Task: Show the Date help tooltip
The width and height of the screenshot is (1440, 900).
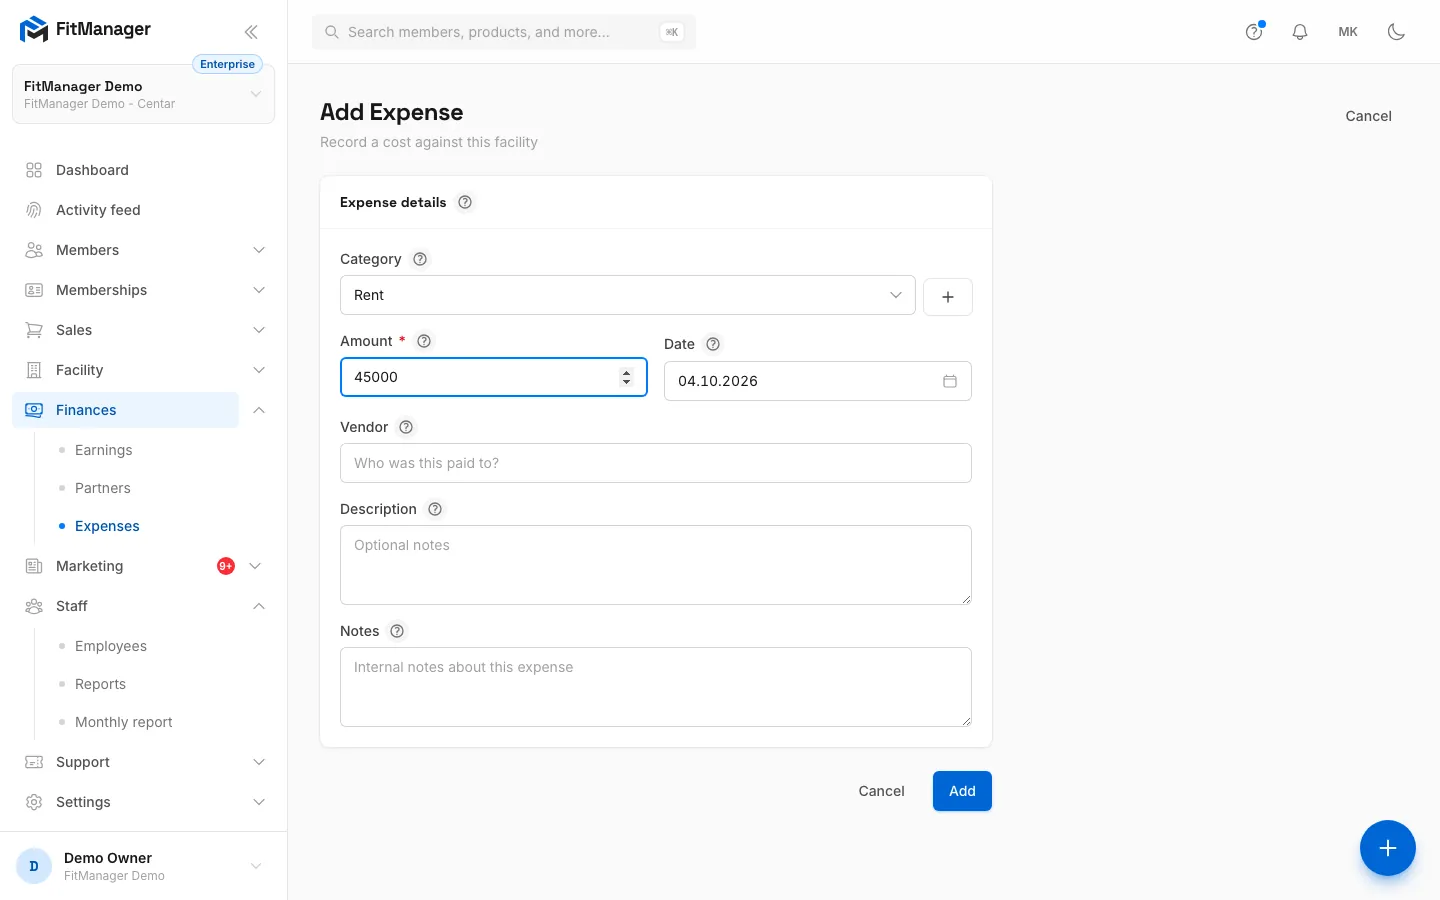Action: click(713, 344)
